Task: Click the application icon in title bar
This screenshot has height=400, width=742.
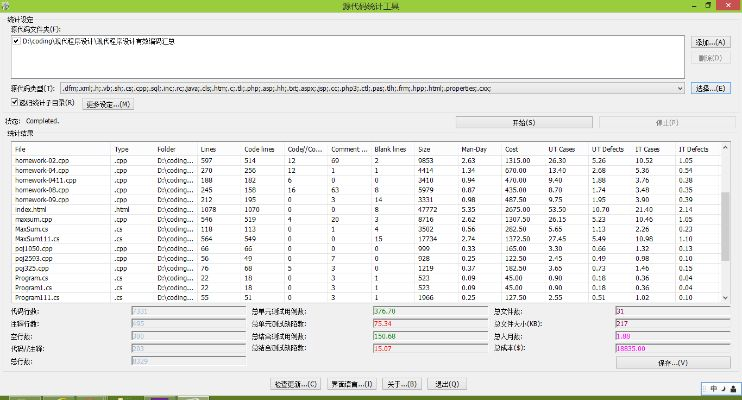Action: 6,6
